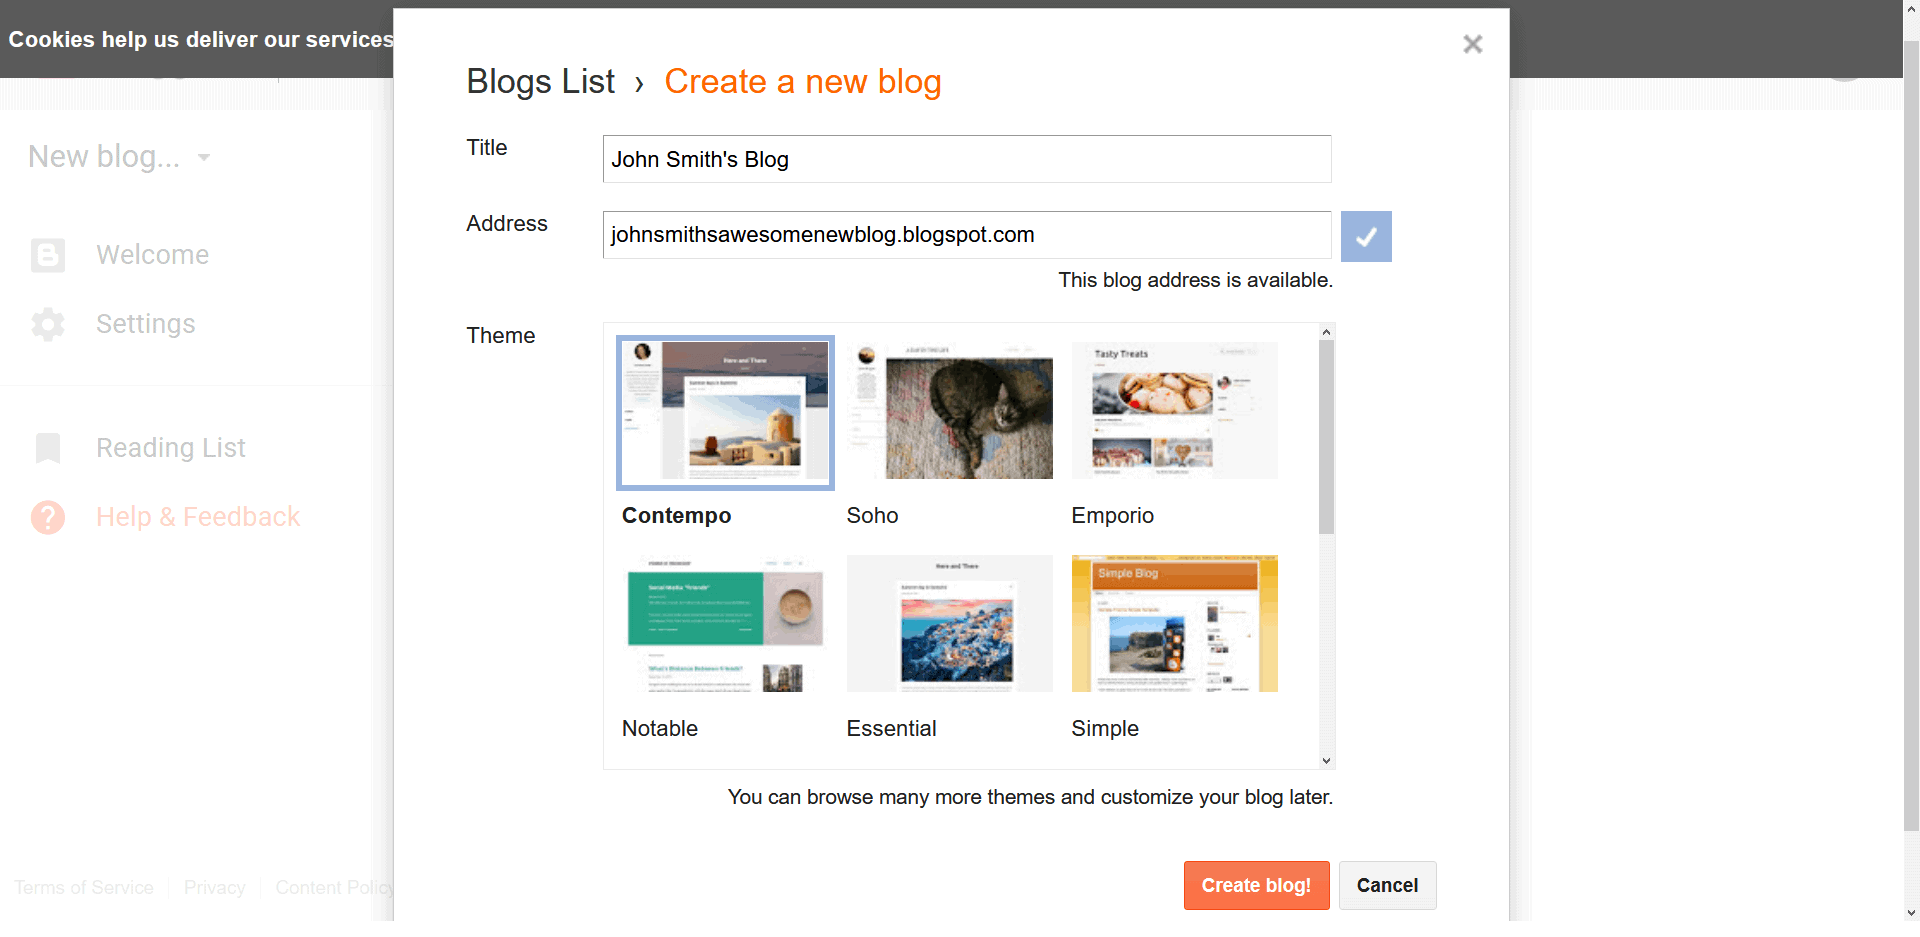Screen dimensions: 1920x937
Task: Navigate back via Blogs List breadcrumb
Action: (540, 81)
